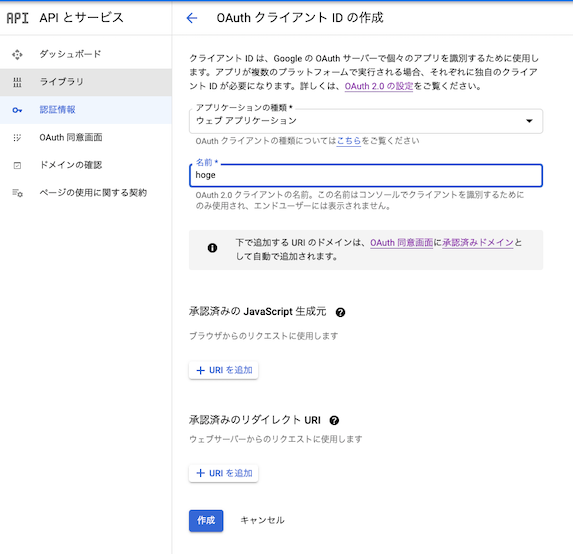Click the dashboard icon in sidebar
The width and height of the screenshot is (573, 554).
17,55
